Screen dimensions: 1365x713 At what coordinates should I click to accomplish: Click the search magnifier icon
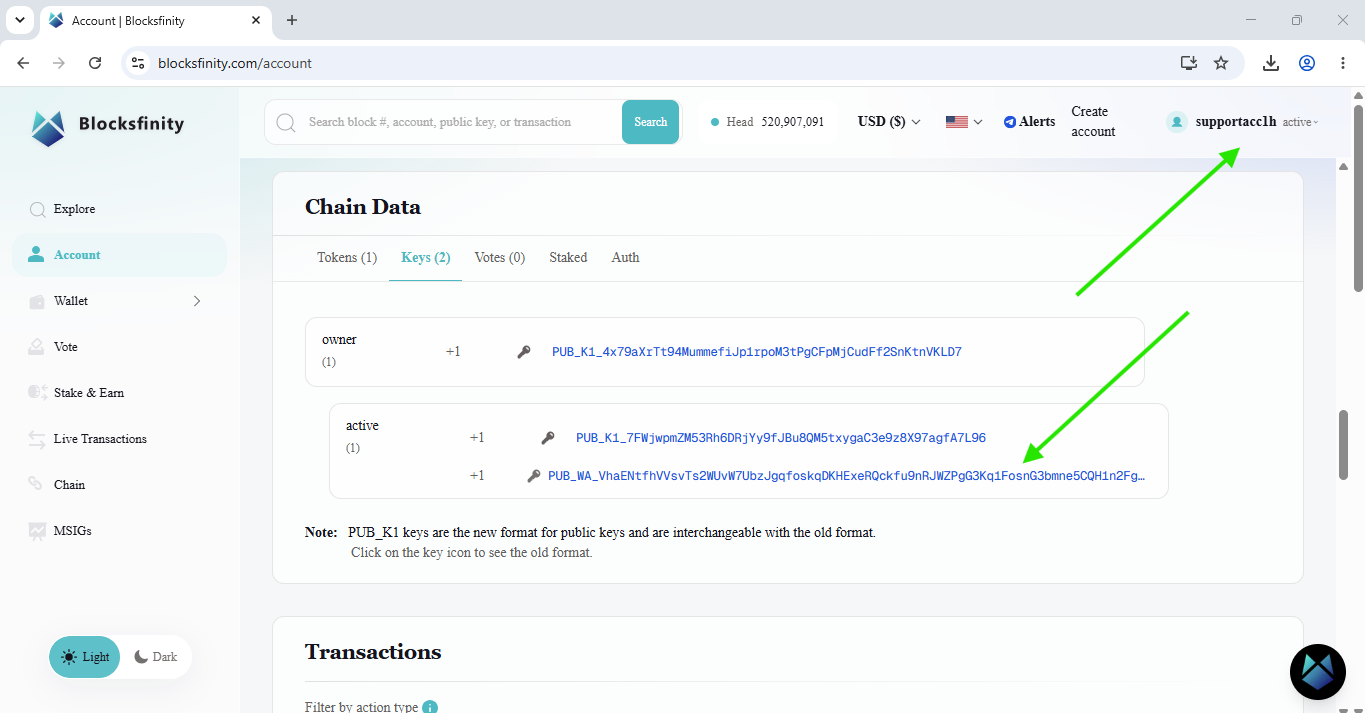point(286,122)
